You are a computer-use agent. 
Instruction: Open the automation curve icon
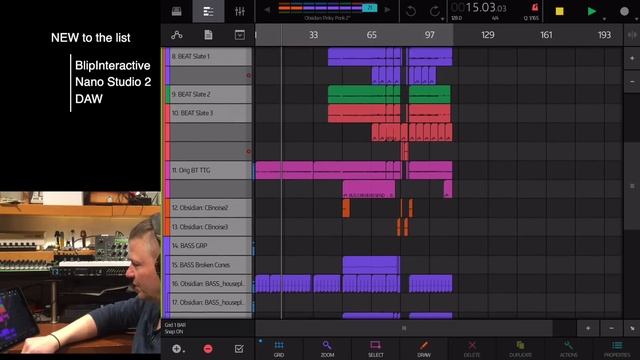coord(177,35)
